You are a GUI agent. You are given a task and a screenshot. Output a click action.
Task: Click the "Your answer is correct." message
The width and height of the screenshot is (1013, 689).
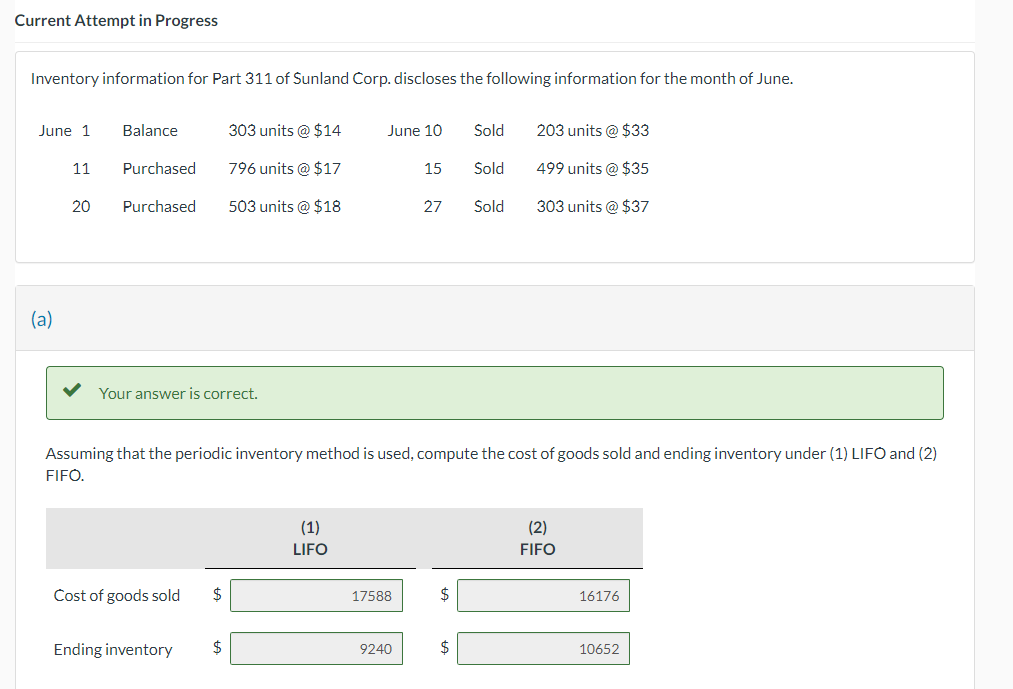(x=178, y=393)
